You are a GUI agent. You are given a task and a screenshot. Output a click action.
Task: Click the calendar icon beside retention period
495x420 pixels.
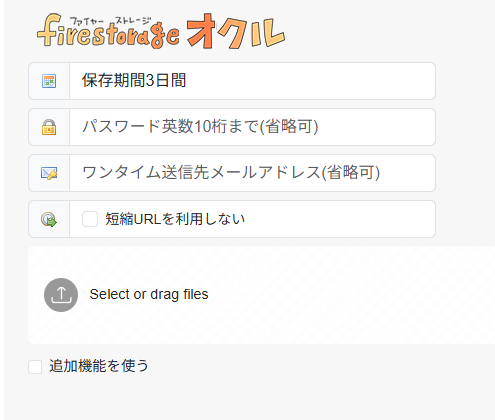pyautogui.click(x=49, y=81)
